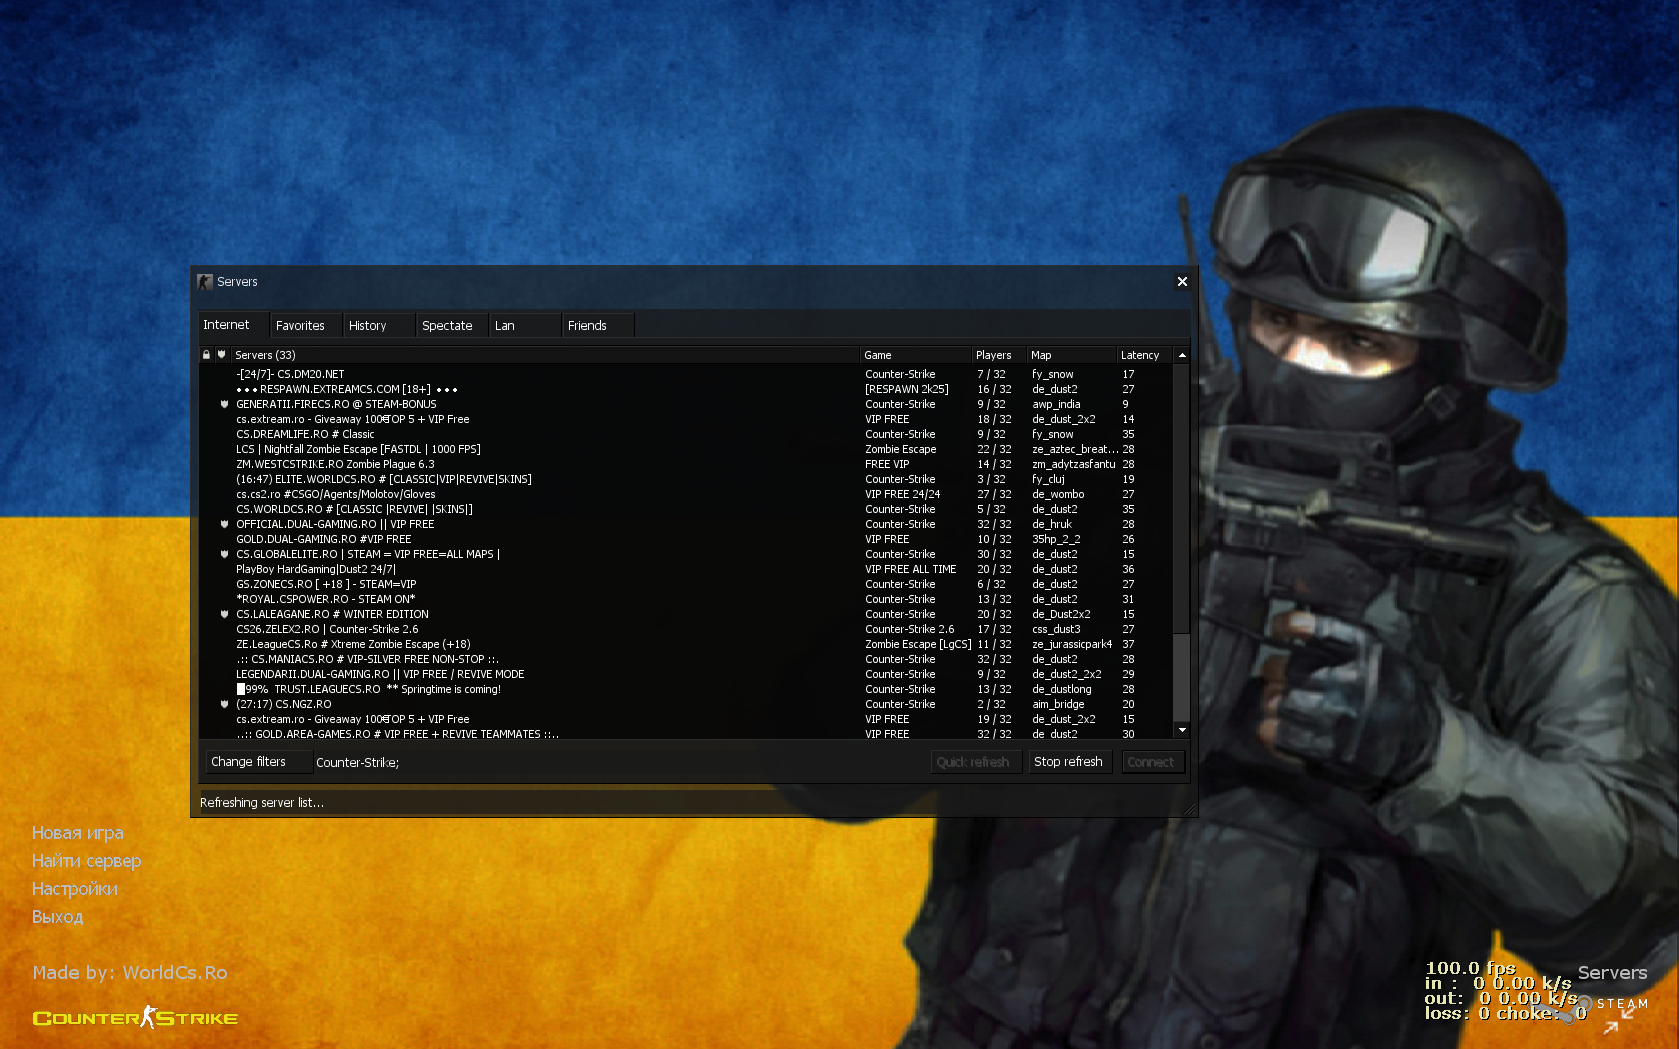1679x1049 pixels.
Task: Click the 'Найти сервер' menu item
Action: point(86,861)
